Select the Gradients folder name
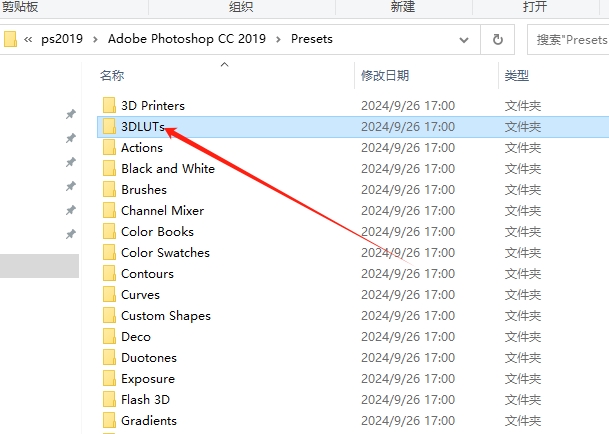 click(149, 420)
